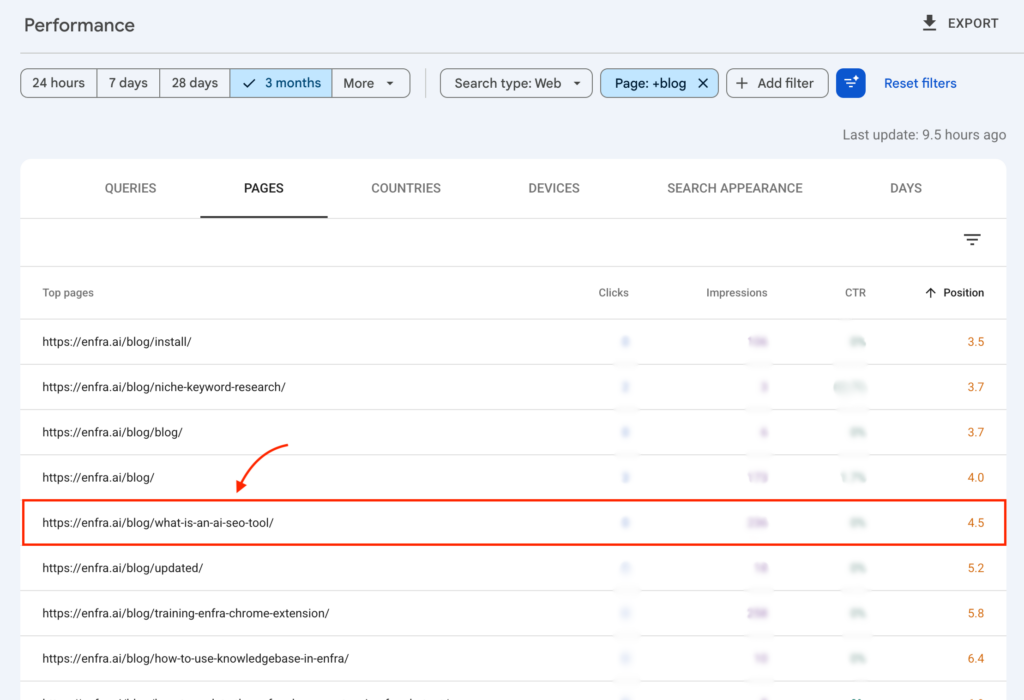Image resolution: width=1024 pixels, height=700 pixels.
Task: Click position value 5.2
Action: pos(976,568)
